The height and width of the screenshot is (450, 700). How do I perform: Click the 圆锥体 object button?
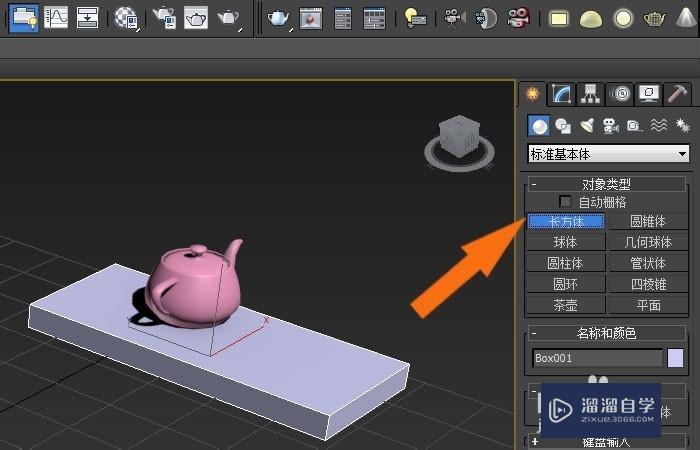click(648, 221)
